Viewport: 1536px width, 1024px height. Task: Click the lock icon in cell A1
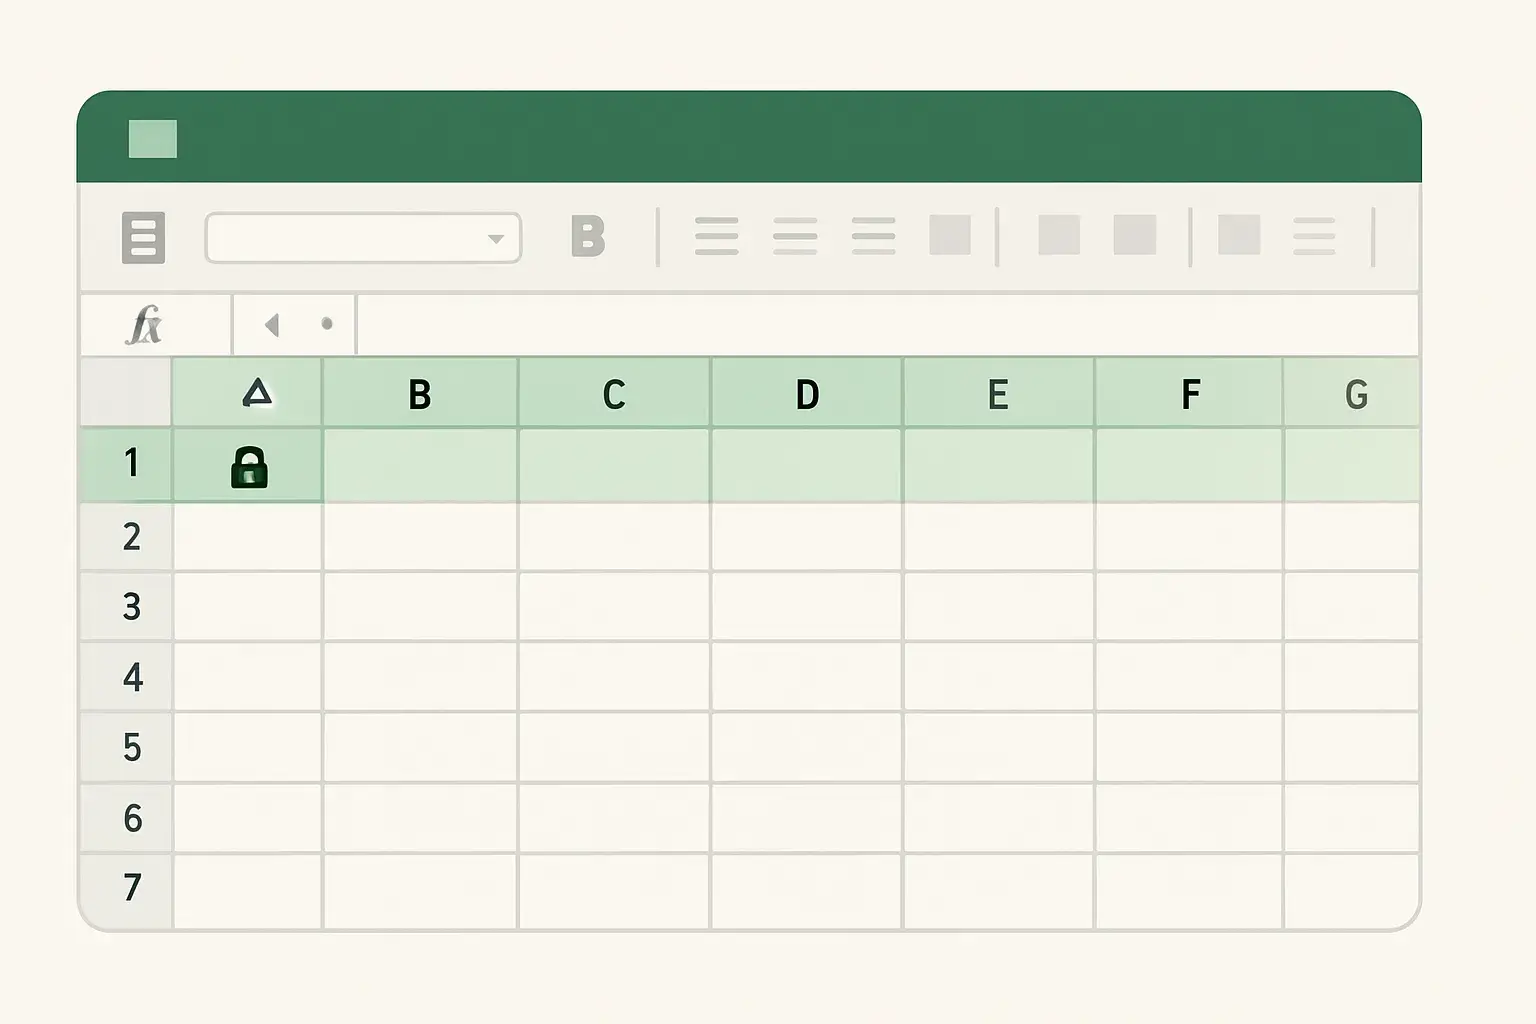[x=249, y=467]
